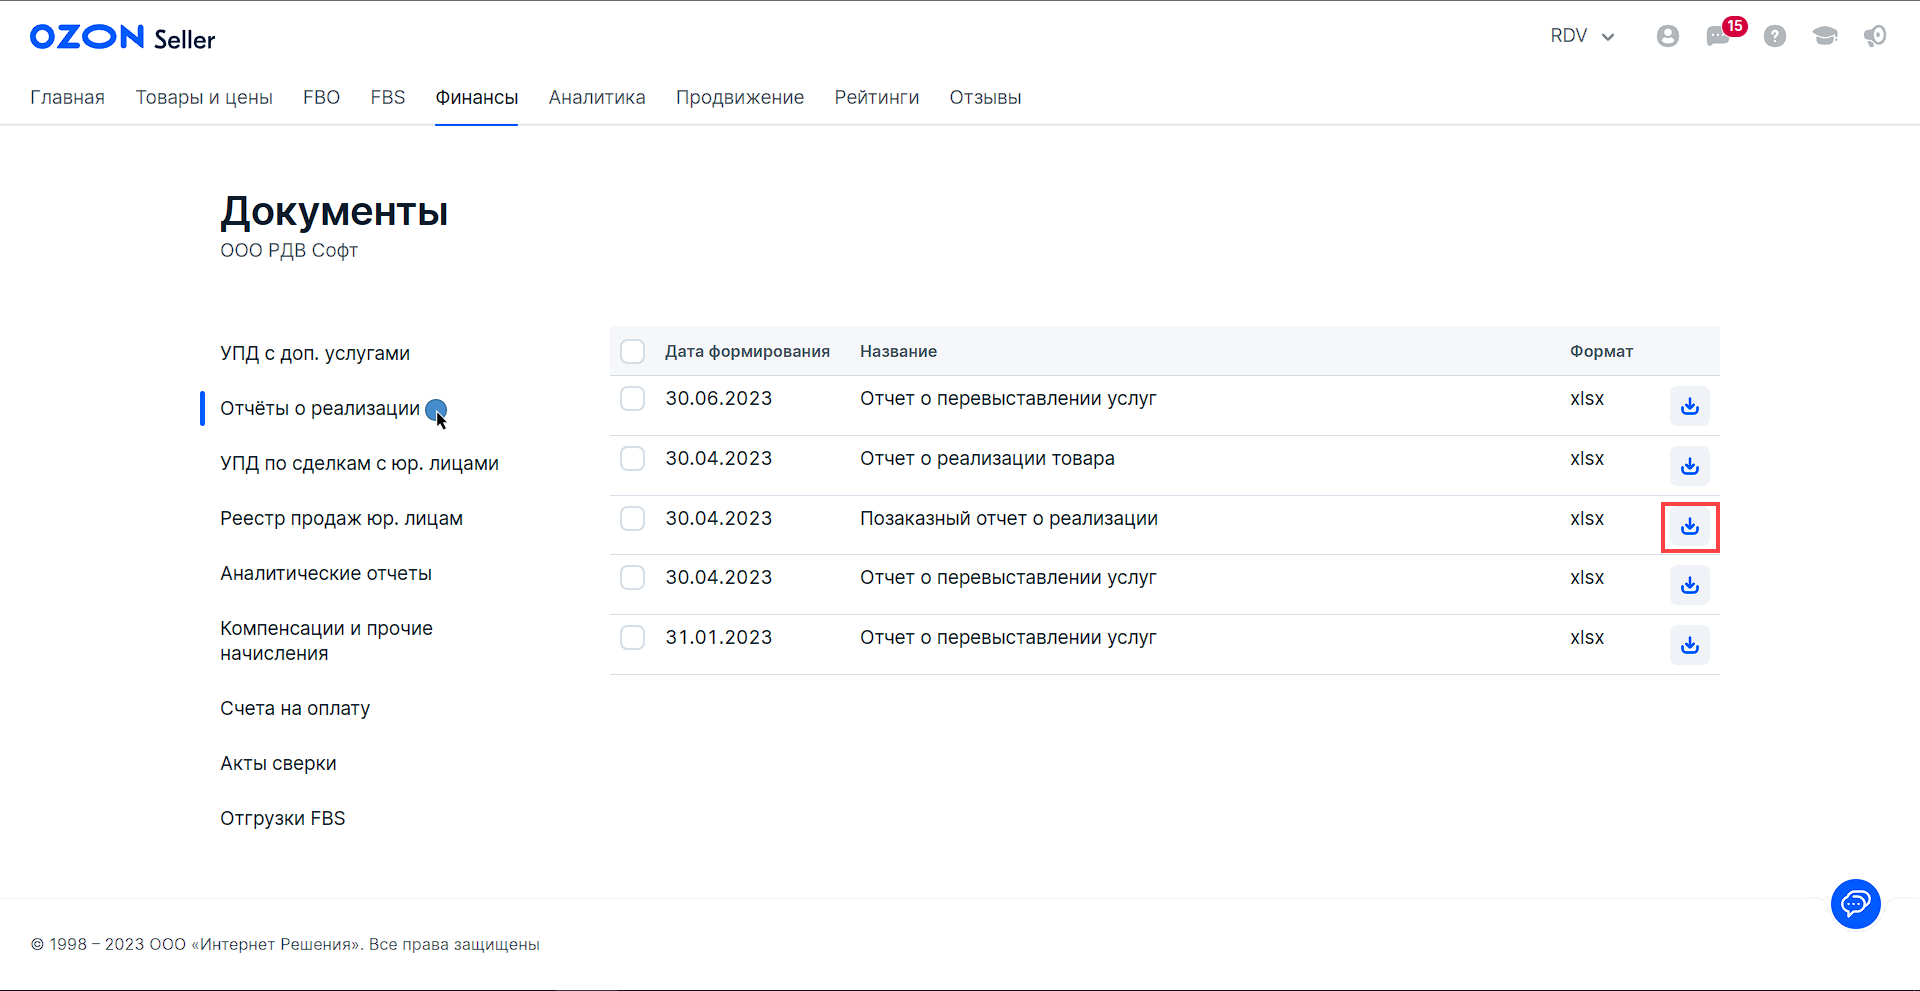Open the training graduation cap icon
The height and width of the screenshot is (991, 1920).
[x=1824, y=36]
